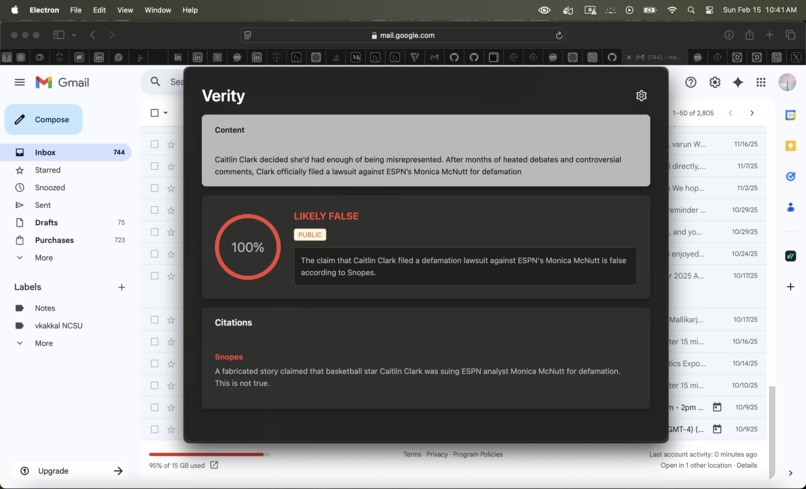Open the File menu
The width and height of the screenshot is (806, 489).
(76, 10)
